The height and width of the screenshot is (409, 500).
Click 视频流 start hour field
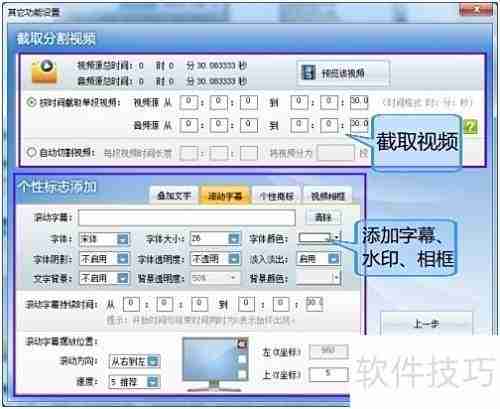tap(189, 103)
